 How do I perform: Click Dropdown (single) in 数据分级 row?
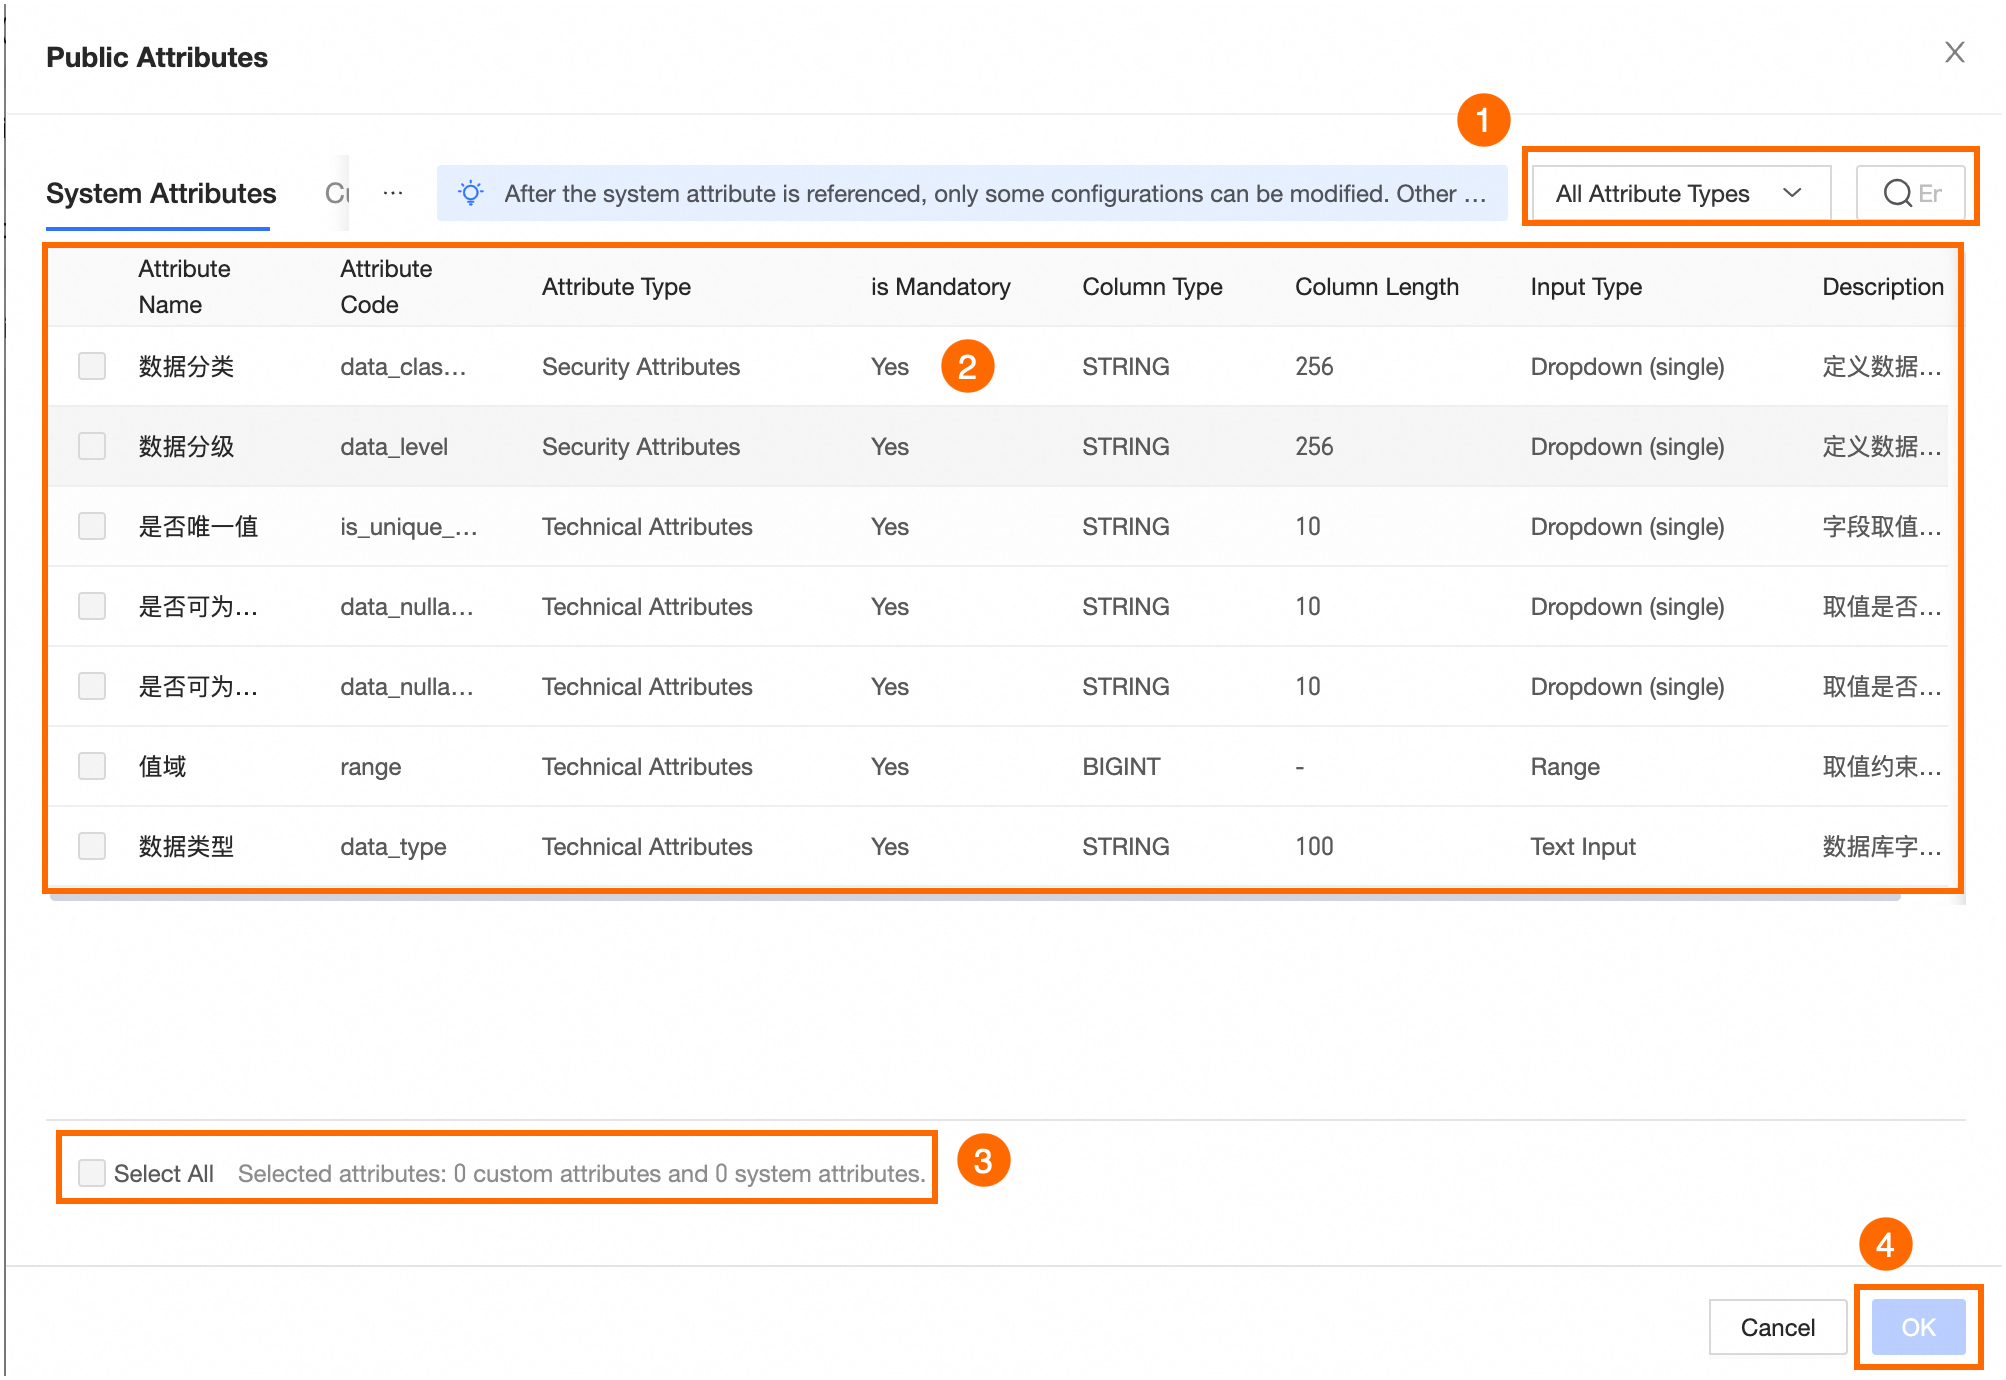[x=1627, y=447]
